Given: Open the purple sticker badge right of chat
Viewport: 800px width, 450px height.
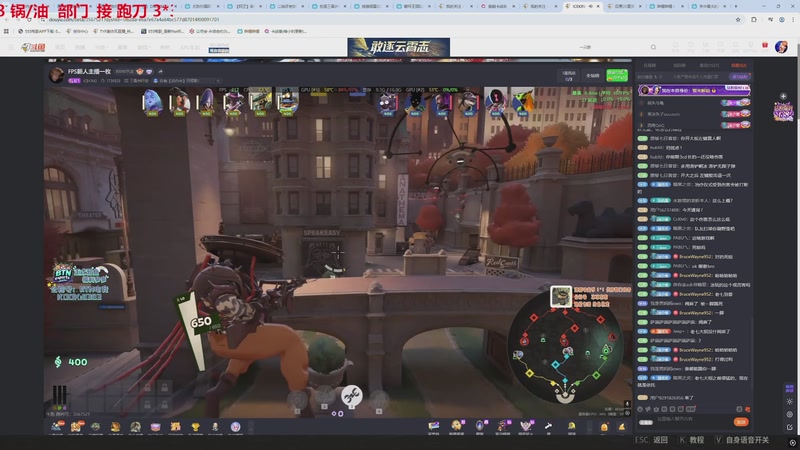Looking at the screenshot, I should (783, 112).
